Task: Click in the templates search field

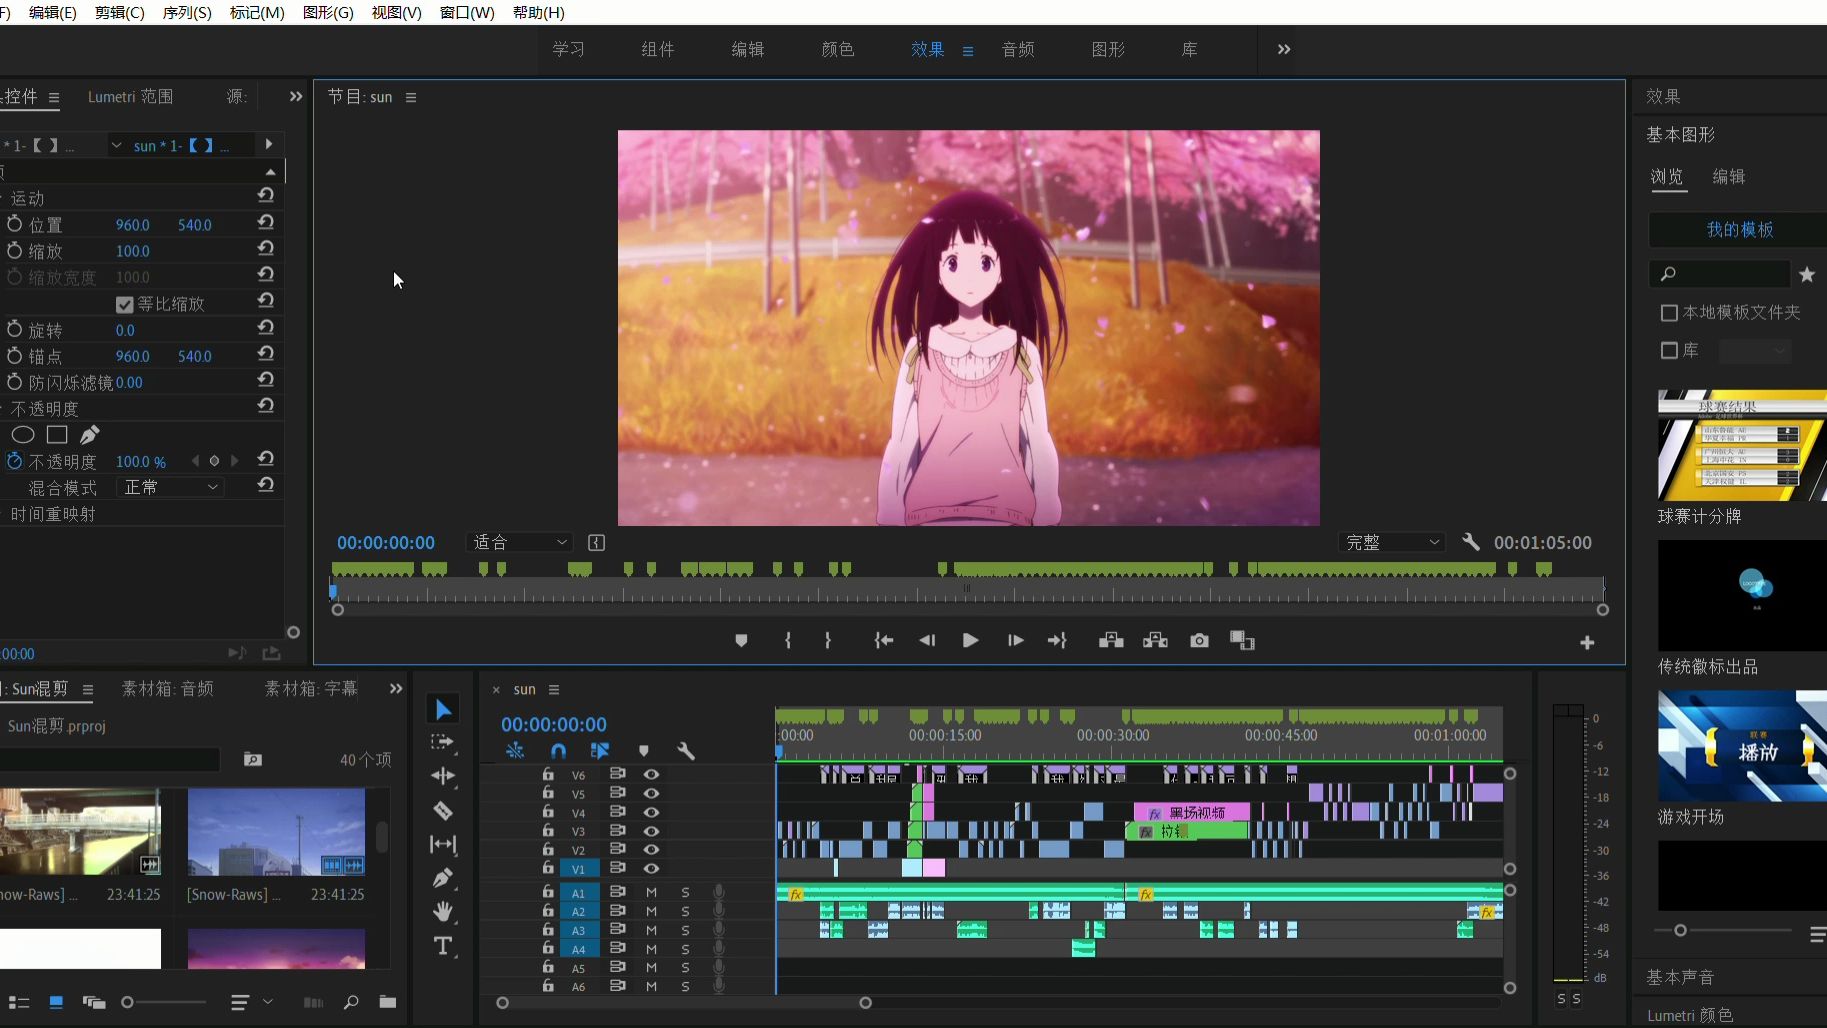Action: point(1720,273)
